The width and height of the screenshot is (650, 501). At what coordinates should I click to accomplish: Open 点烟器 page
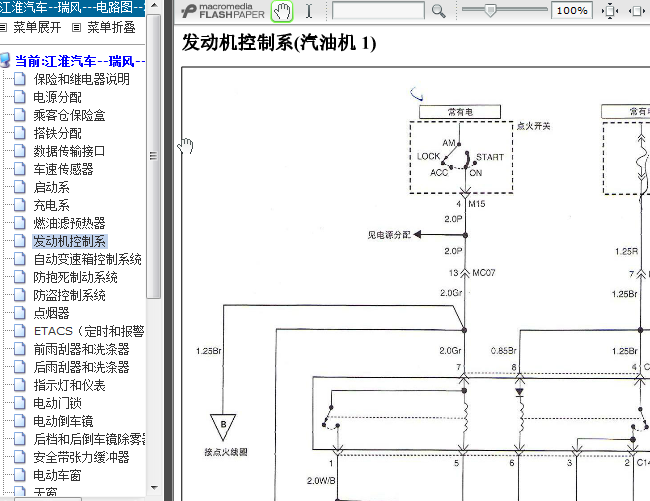click(x=51, y=313)
